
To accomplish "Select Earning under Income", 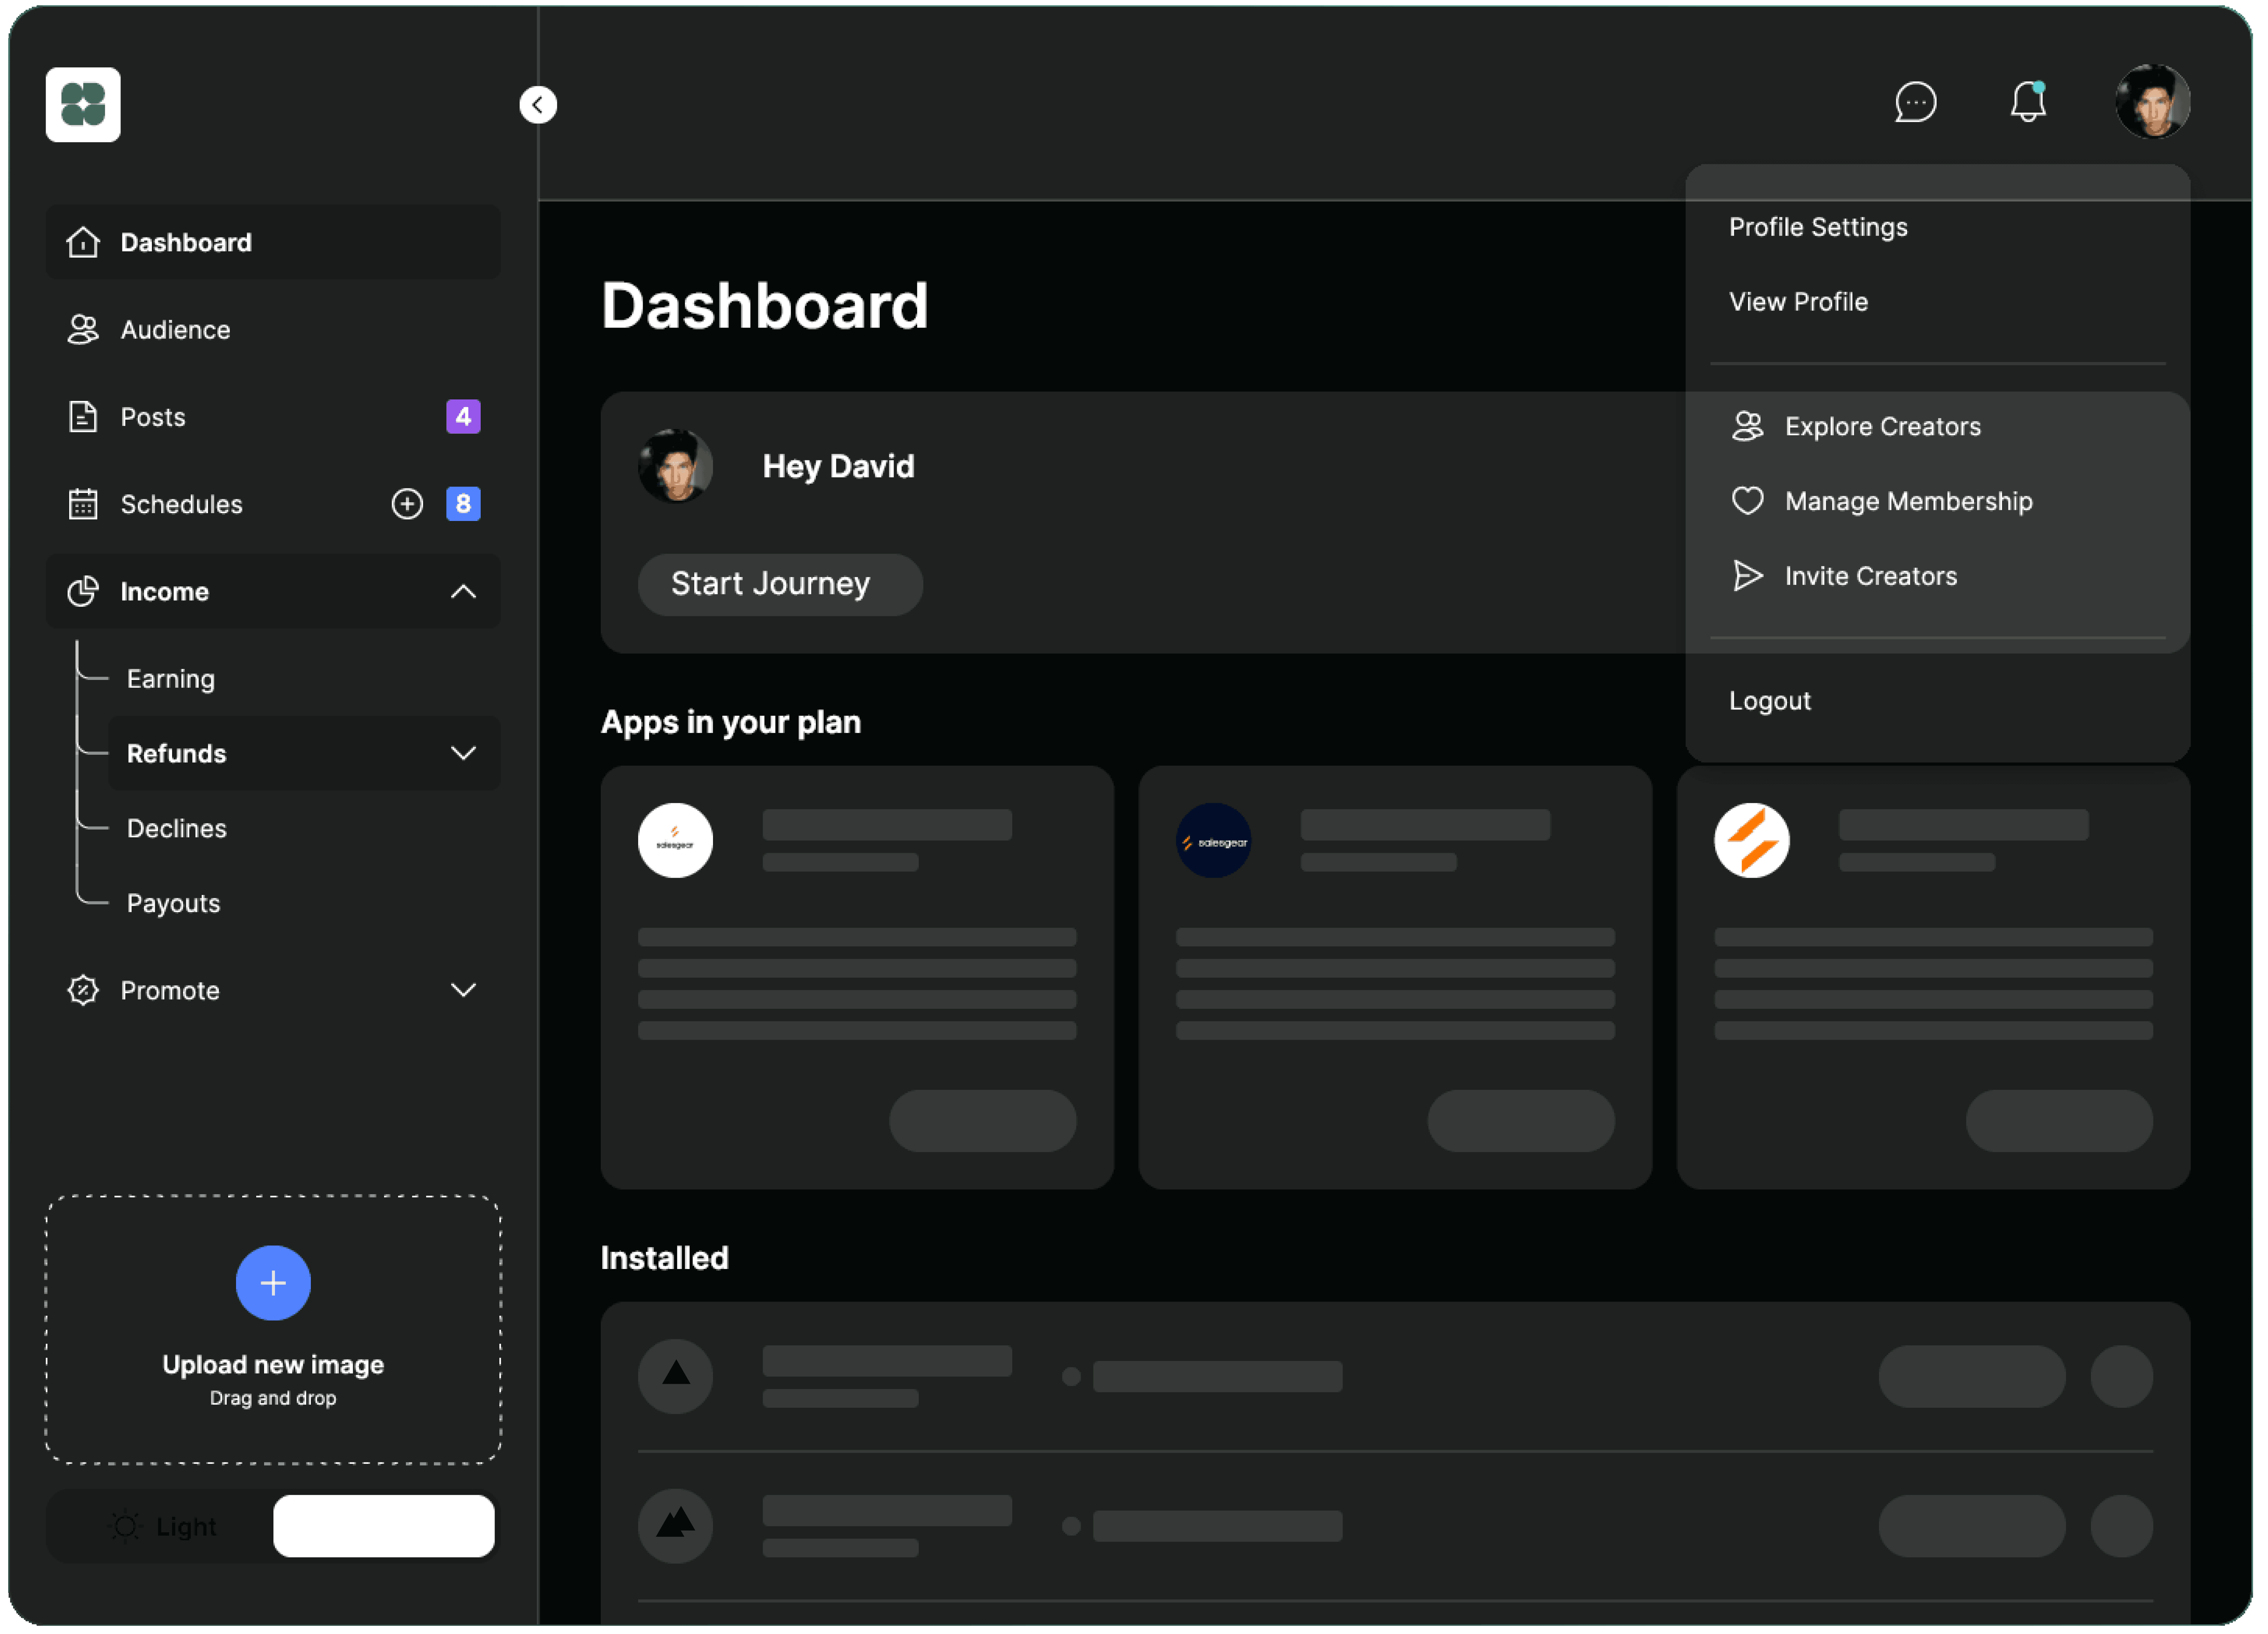I will [171, 680].
